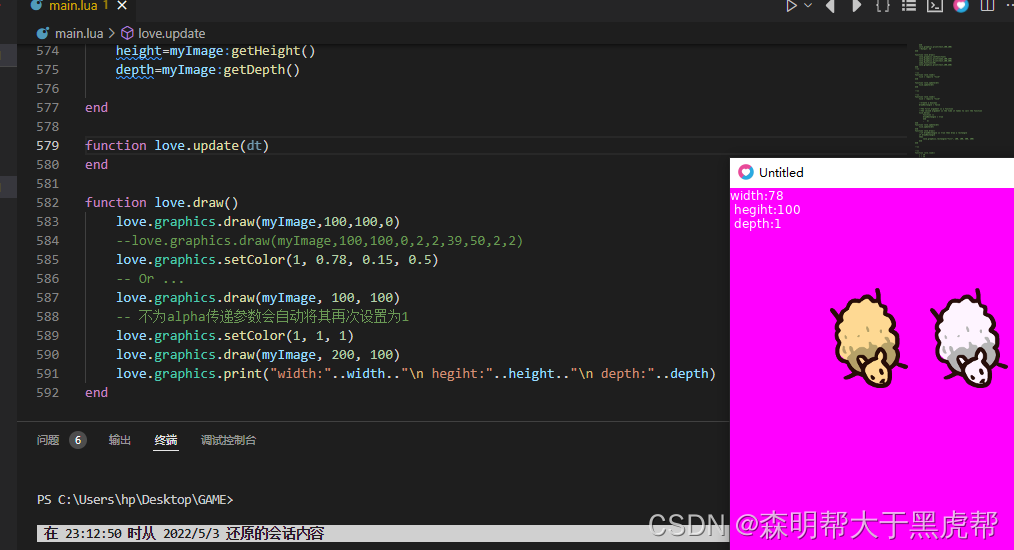Image resolution: width=1014 pixels, height=550 pixels.
Task: Click the '-- Or ...' comment
Action: 150,279
